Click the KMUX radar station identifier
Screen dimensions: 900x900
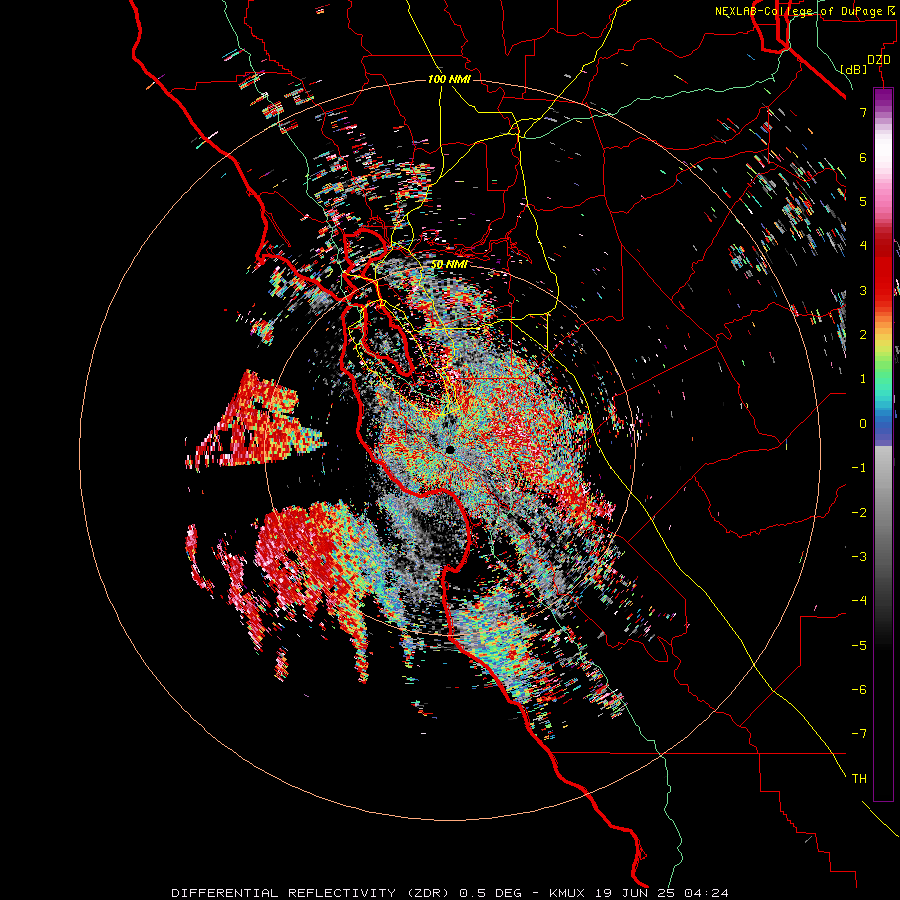(567, 893)
